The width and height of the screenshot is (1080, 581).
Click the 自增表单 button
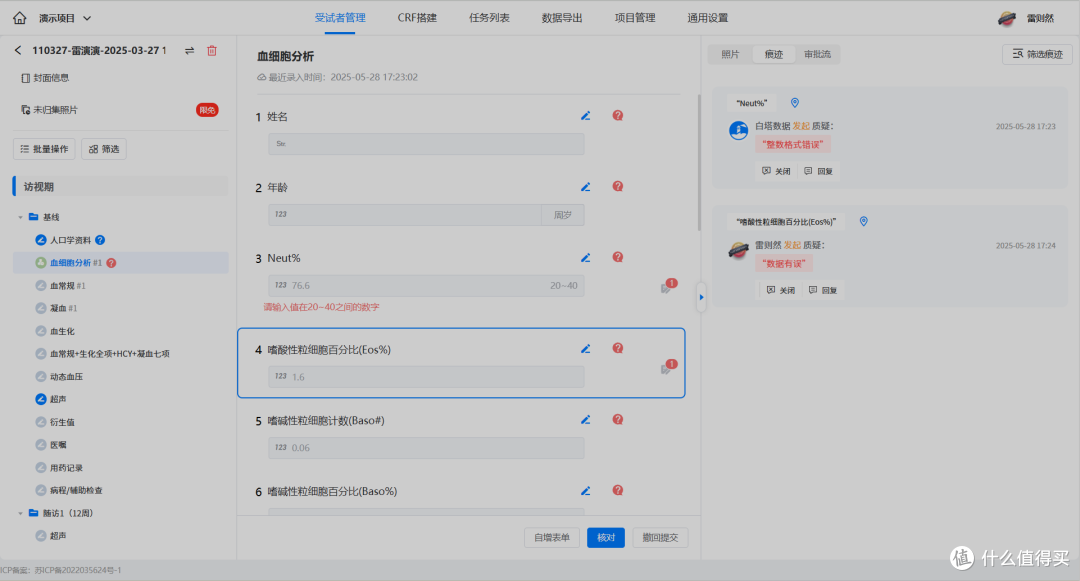pyautogui.click(x=552, y=538)
